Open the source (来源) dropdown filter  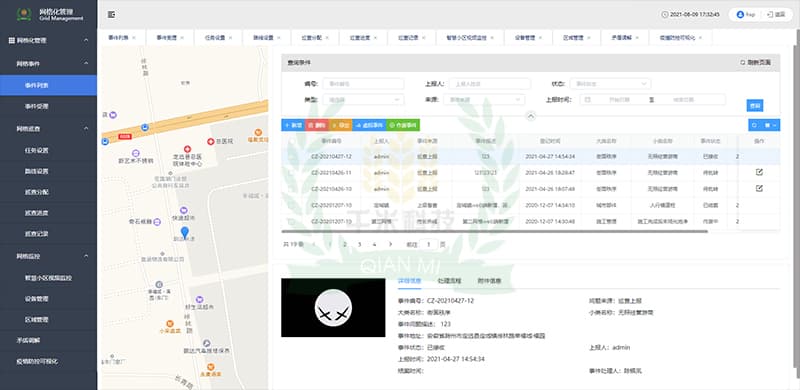click(484, 100)
